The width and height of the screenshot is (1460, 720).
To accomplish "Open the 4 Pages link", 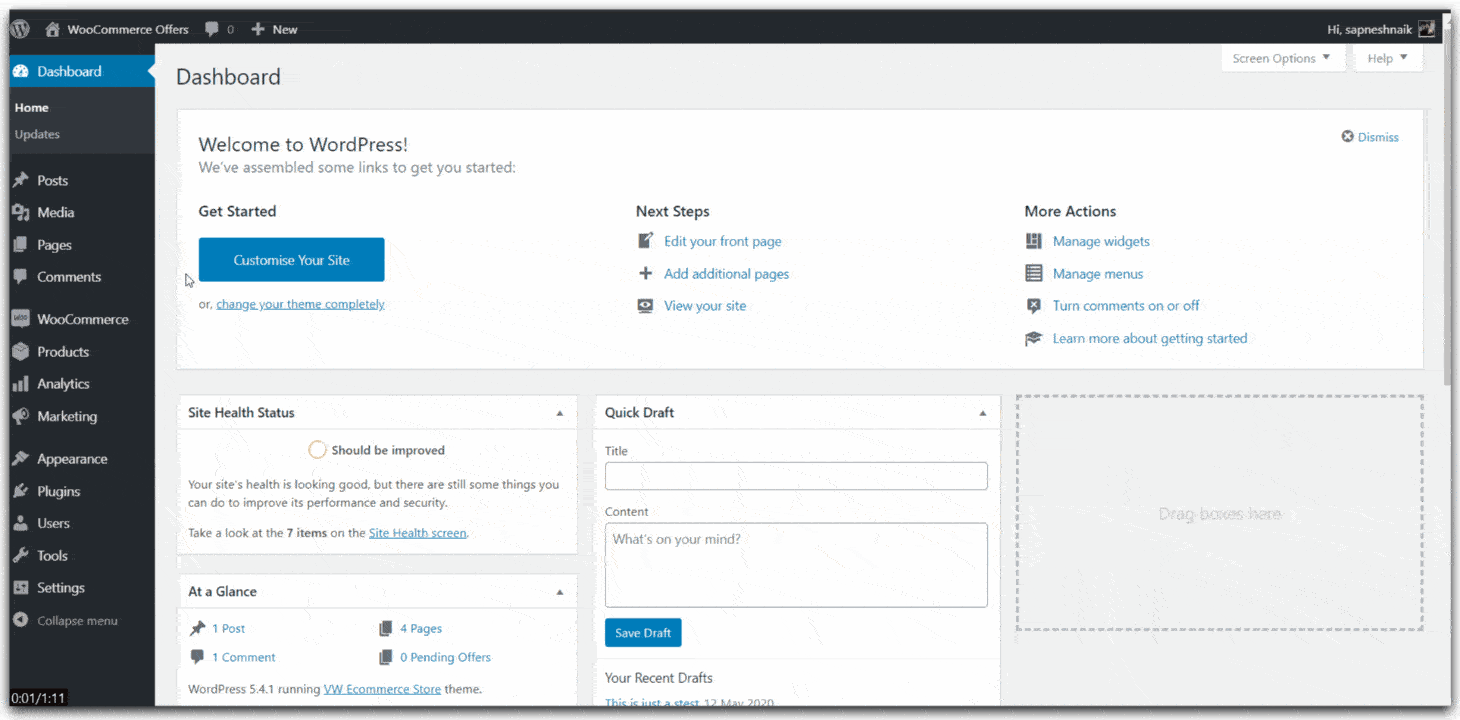I will click(420, 628).
